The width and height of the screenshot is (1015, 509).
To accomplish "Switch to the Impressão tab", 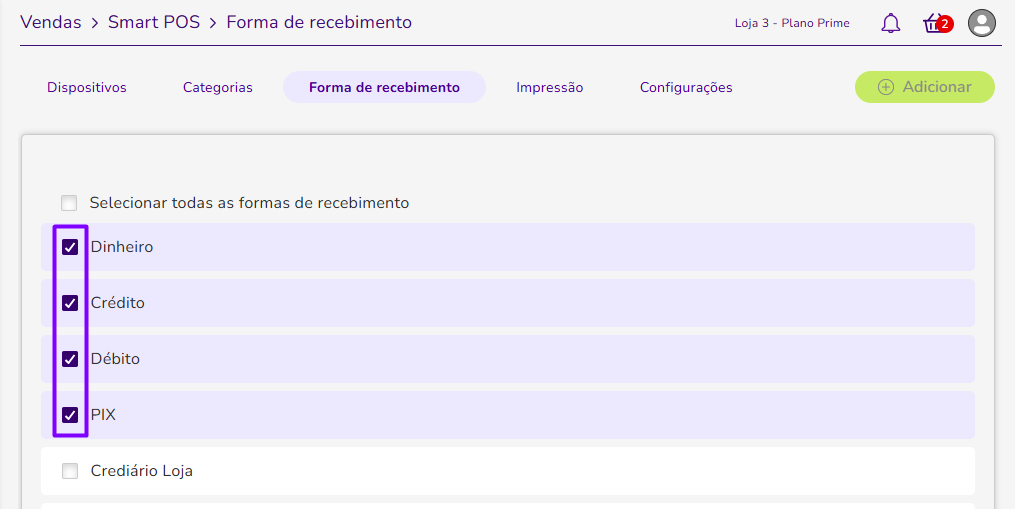I will [x=550, y=87].
